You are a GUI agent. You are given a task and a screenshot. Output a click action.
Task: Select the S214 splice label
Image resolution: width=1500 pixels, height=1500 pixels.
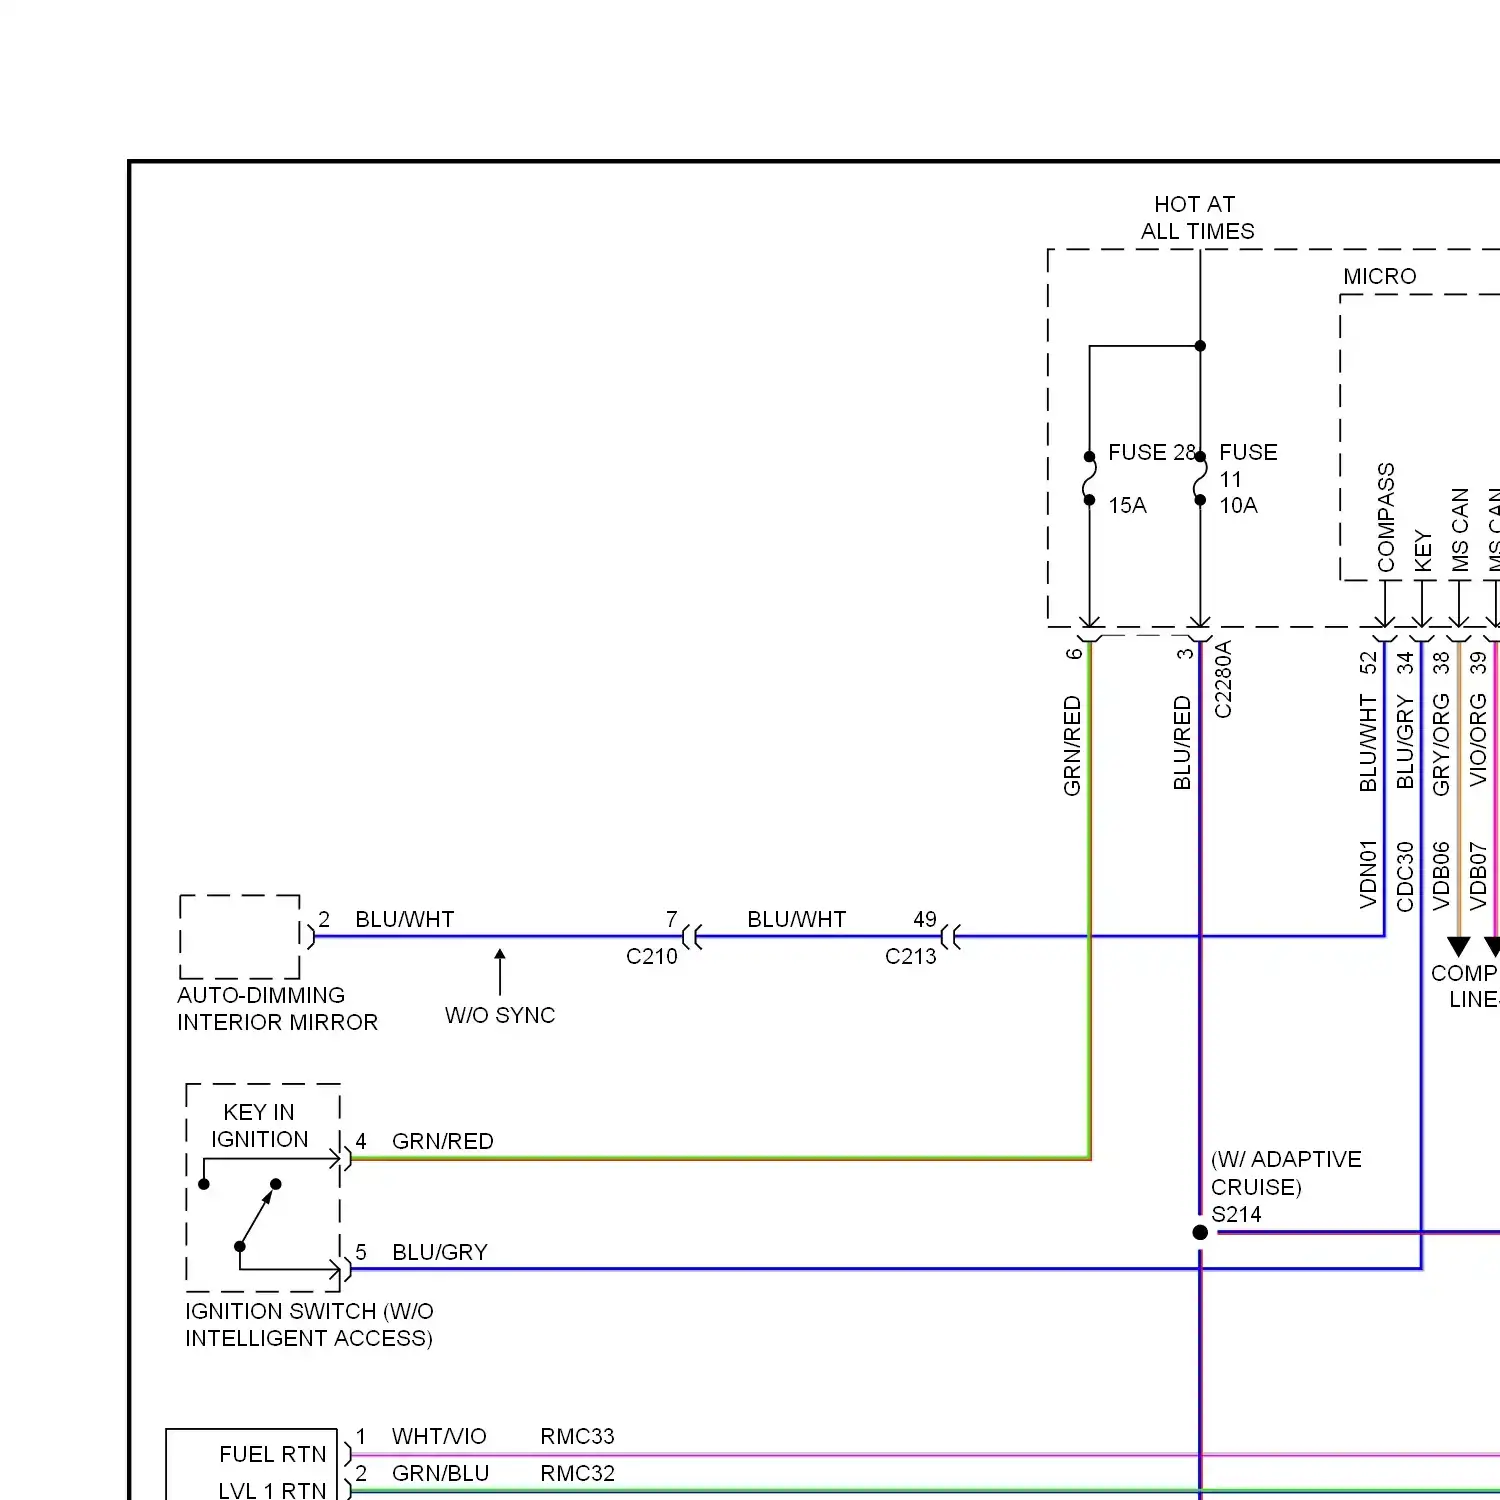click(x=1236, y=1214)
